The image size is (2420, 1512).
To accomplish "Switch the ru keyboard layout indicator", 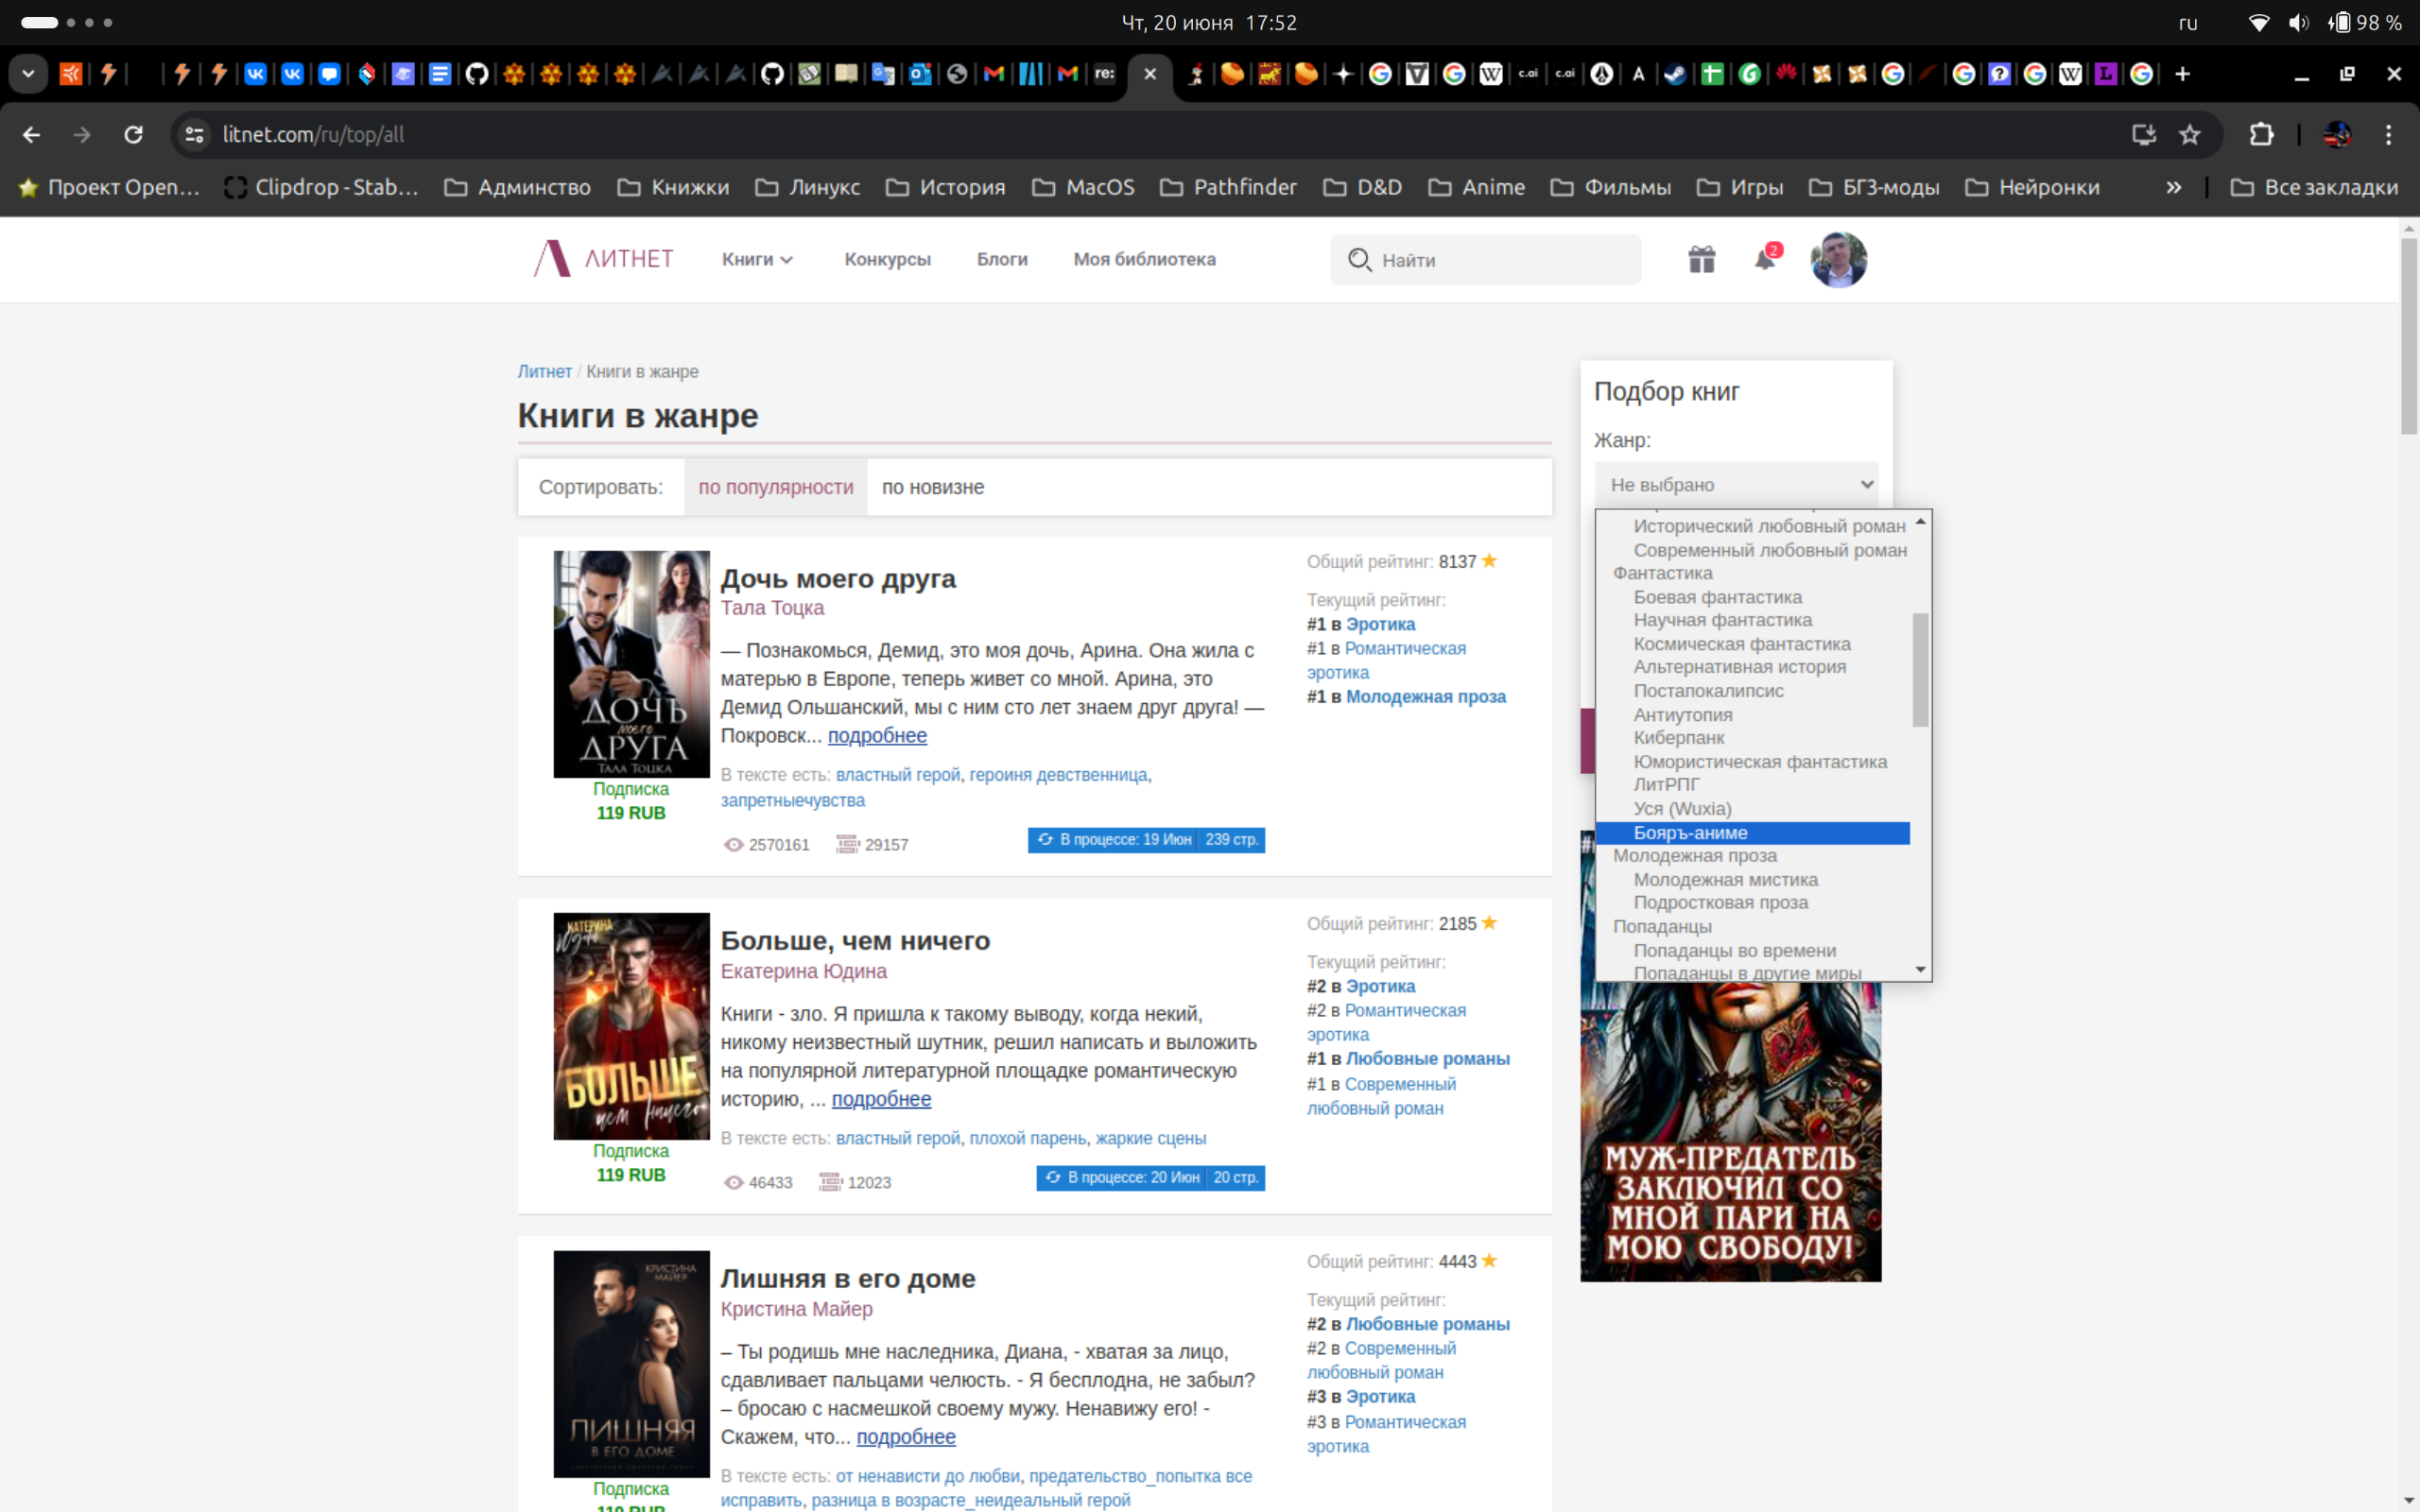I will click(2188, 22).
